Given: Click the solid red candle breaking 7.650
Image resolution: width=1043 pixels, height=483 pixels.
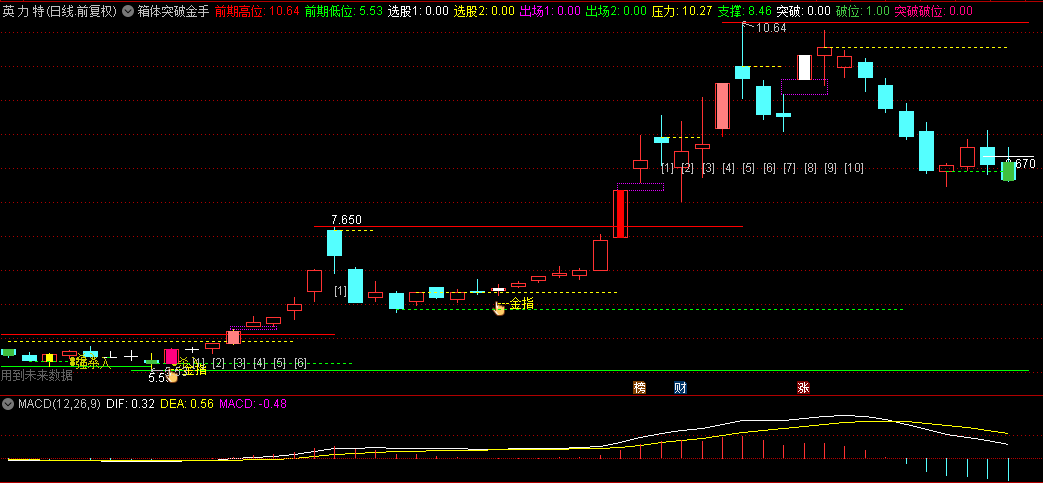Looking at the screenshot, I should point(620,214).
